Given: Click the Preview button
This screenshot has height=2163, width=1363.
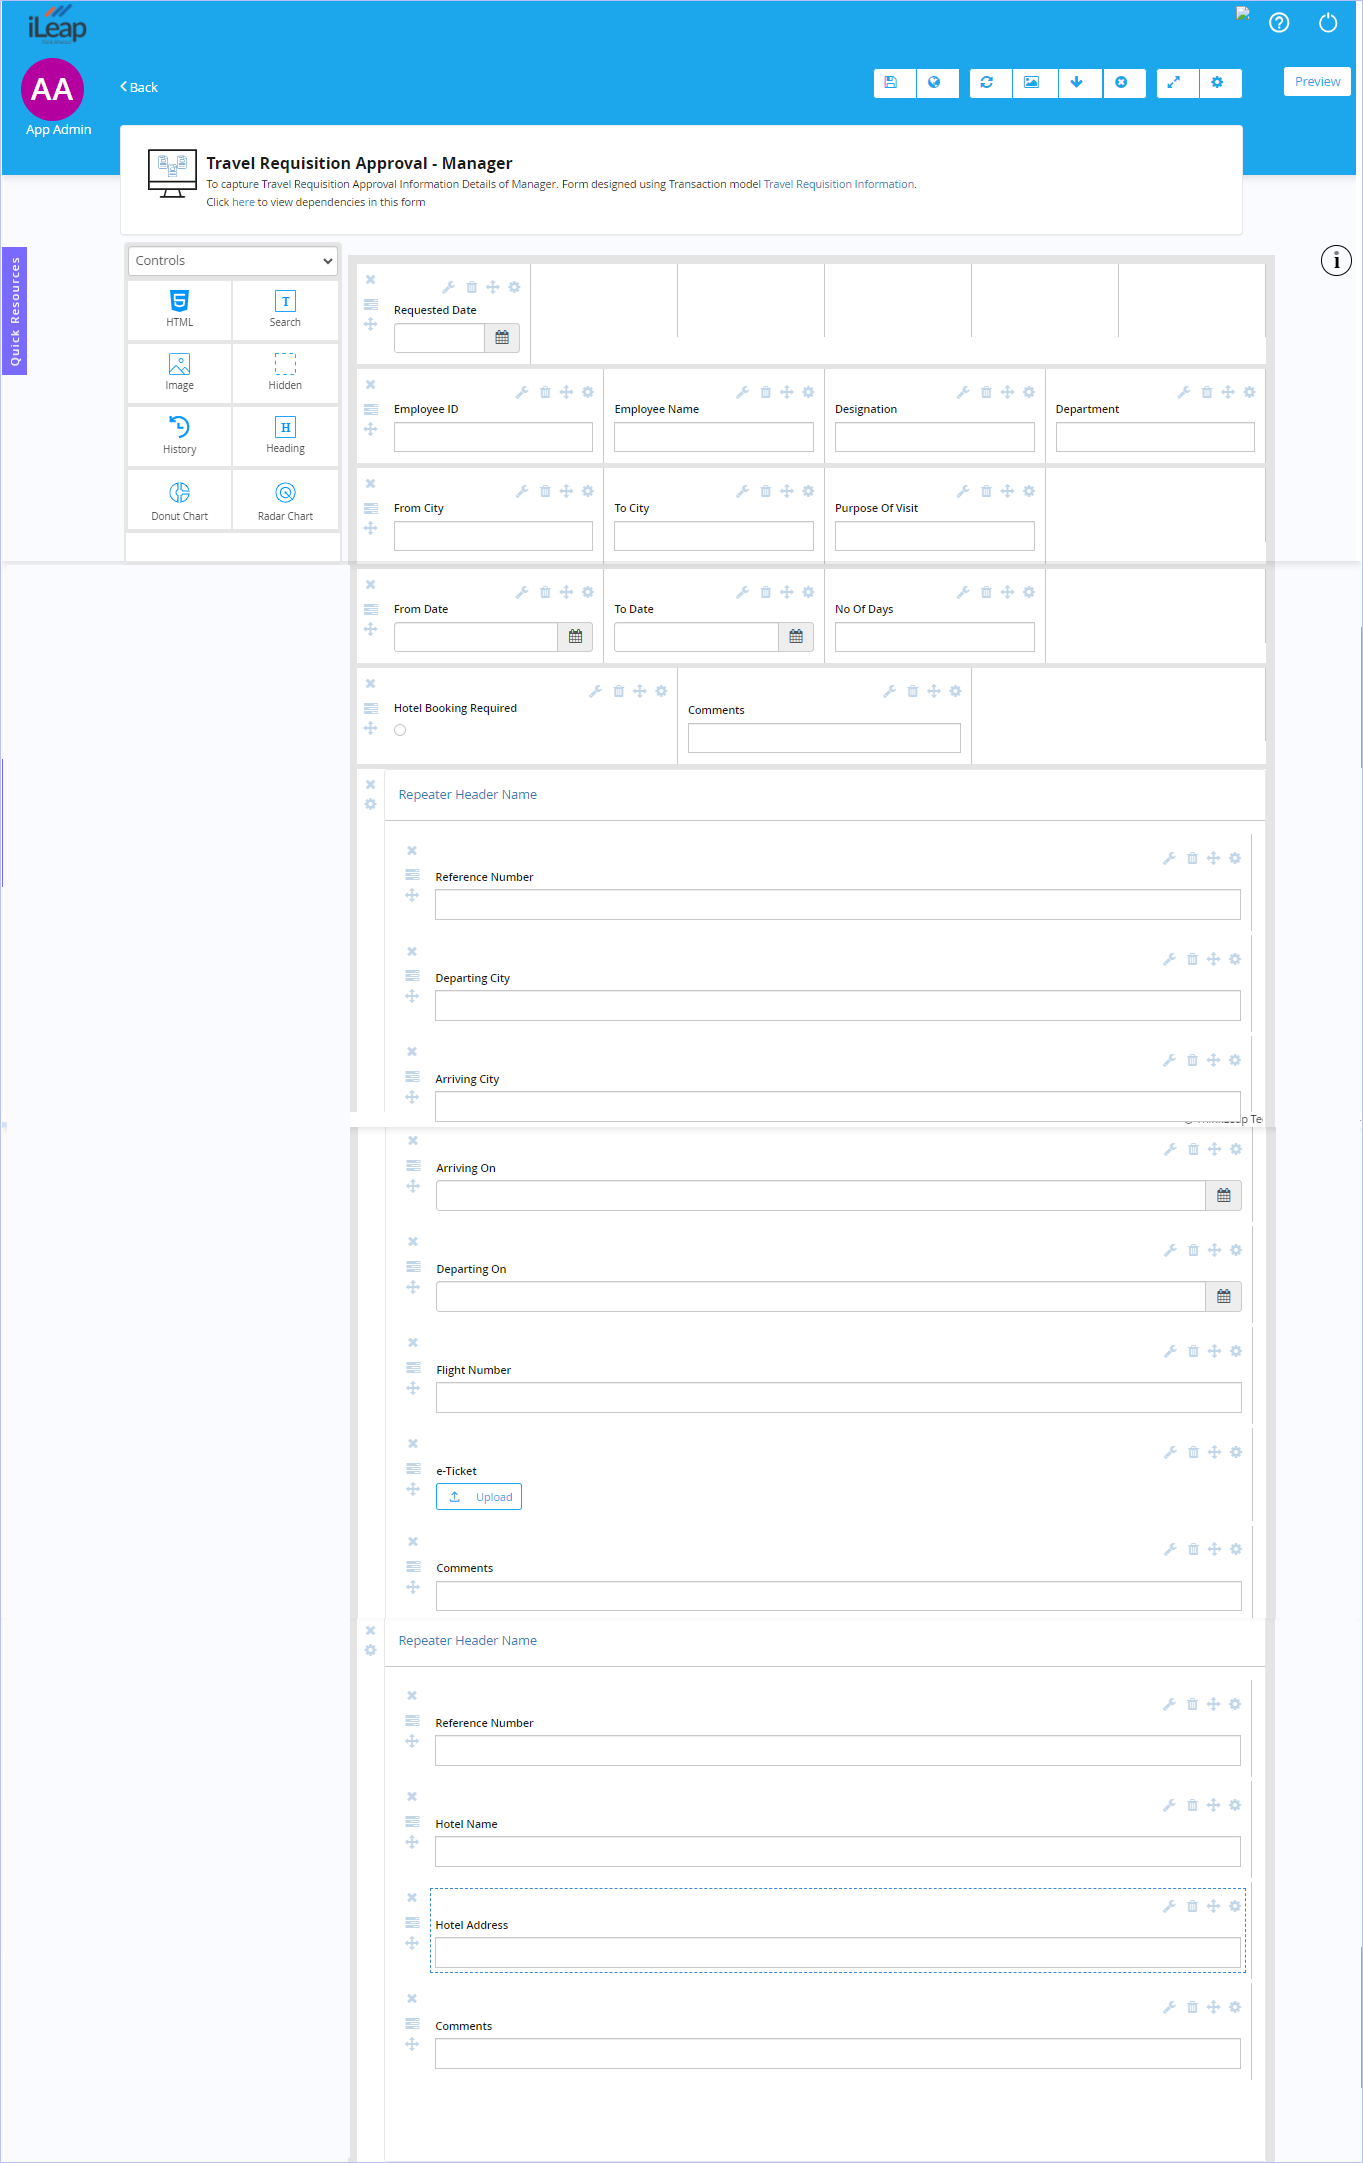Looking at the screenshot, I should pos(1317,82).
